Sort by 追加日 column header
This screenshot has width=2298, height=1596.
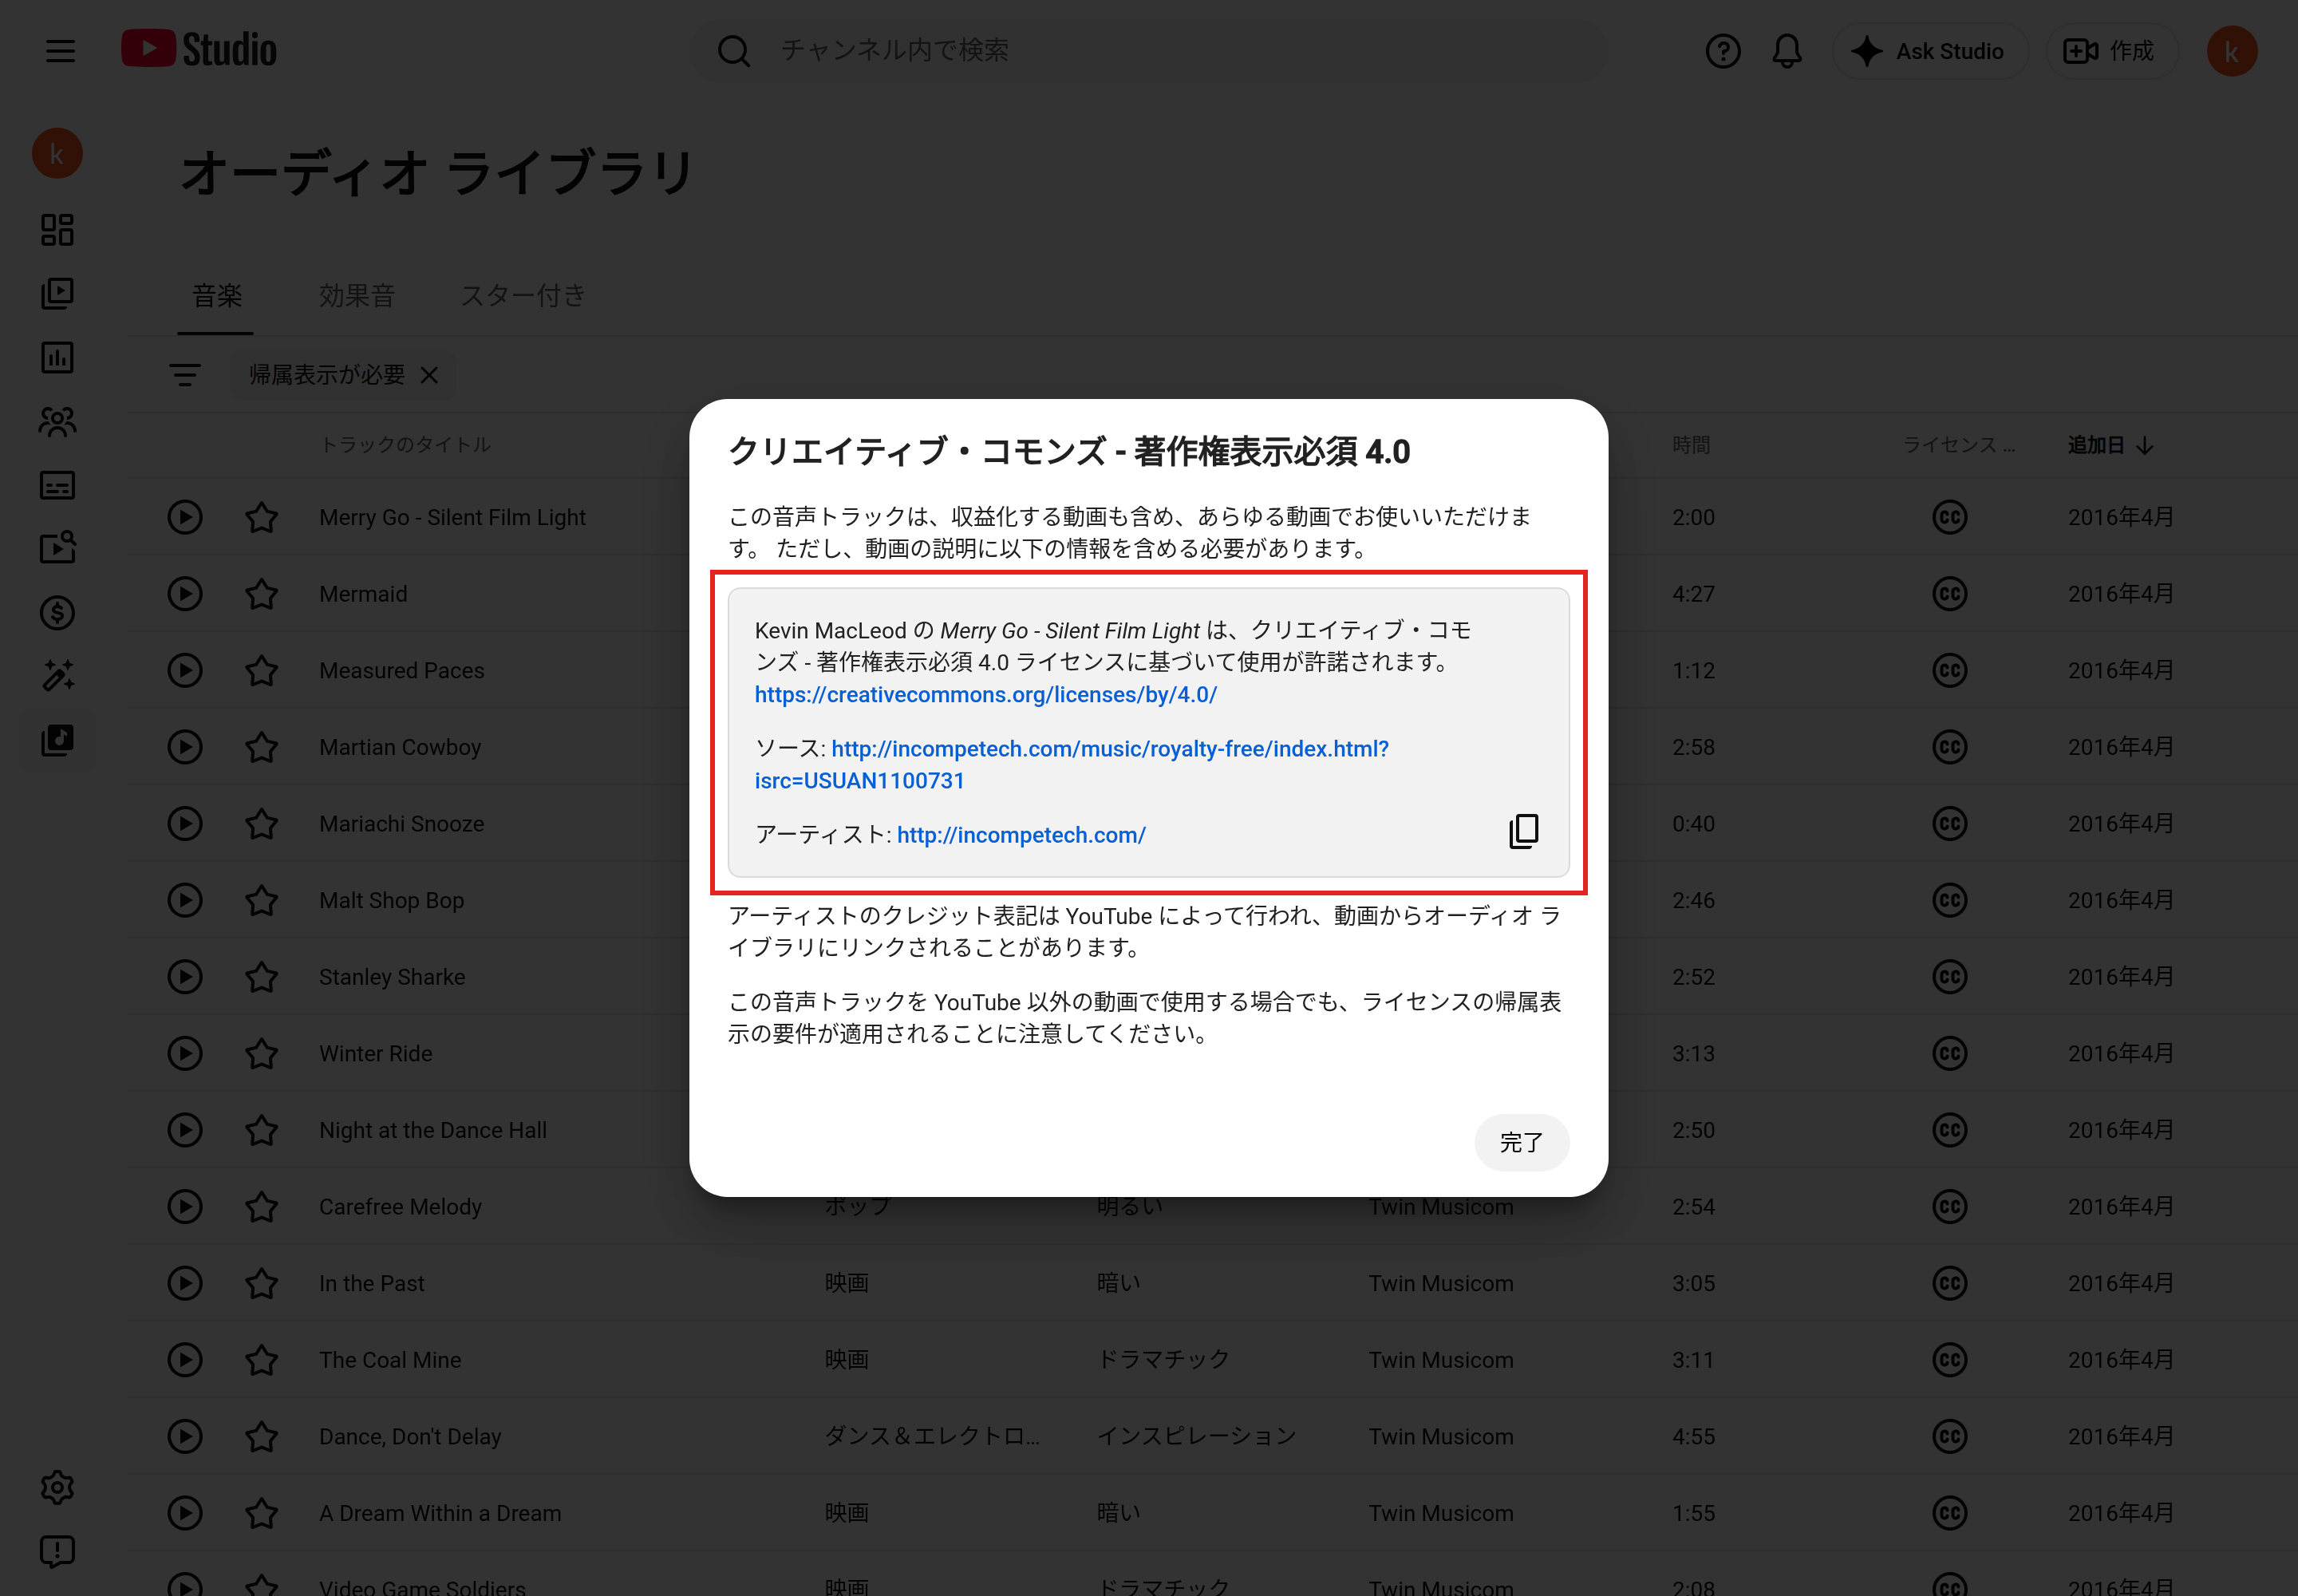(2110, 445)
